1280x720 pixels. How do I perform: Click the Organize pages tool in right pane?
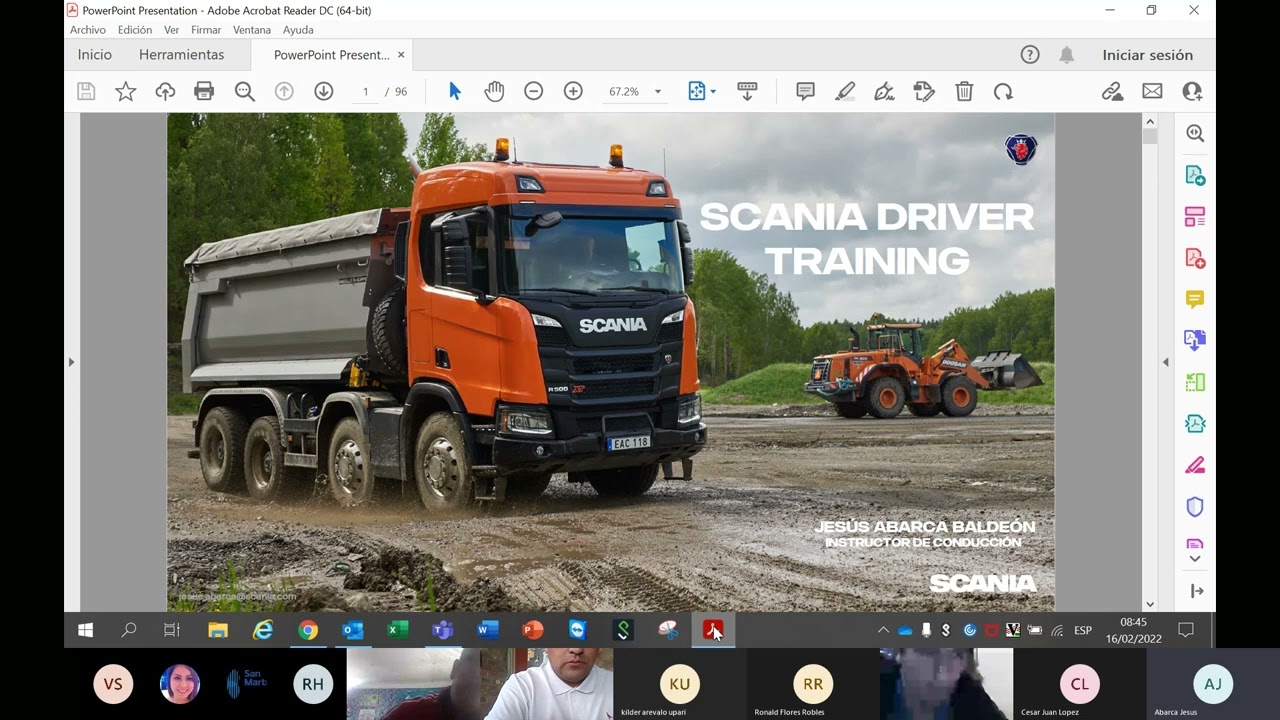[1195, 216]
